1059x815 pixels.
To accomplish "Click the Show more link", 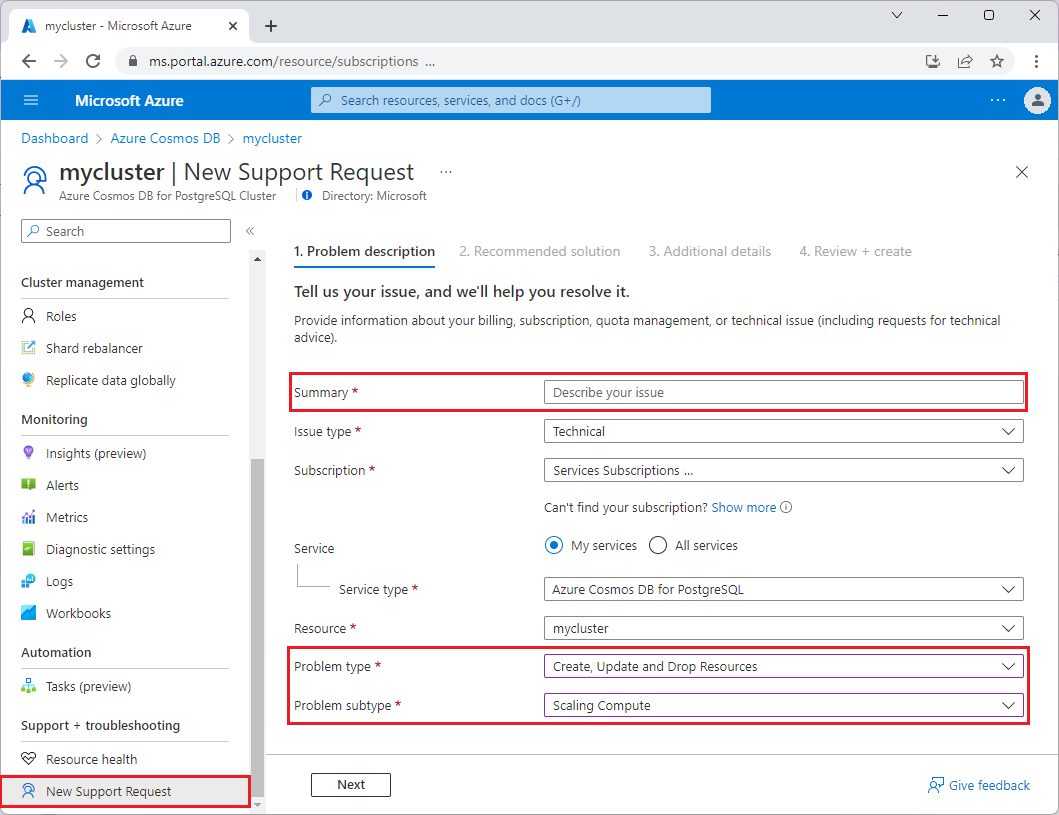I will tap(744, 507).
